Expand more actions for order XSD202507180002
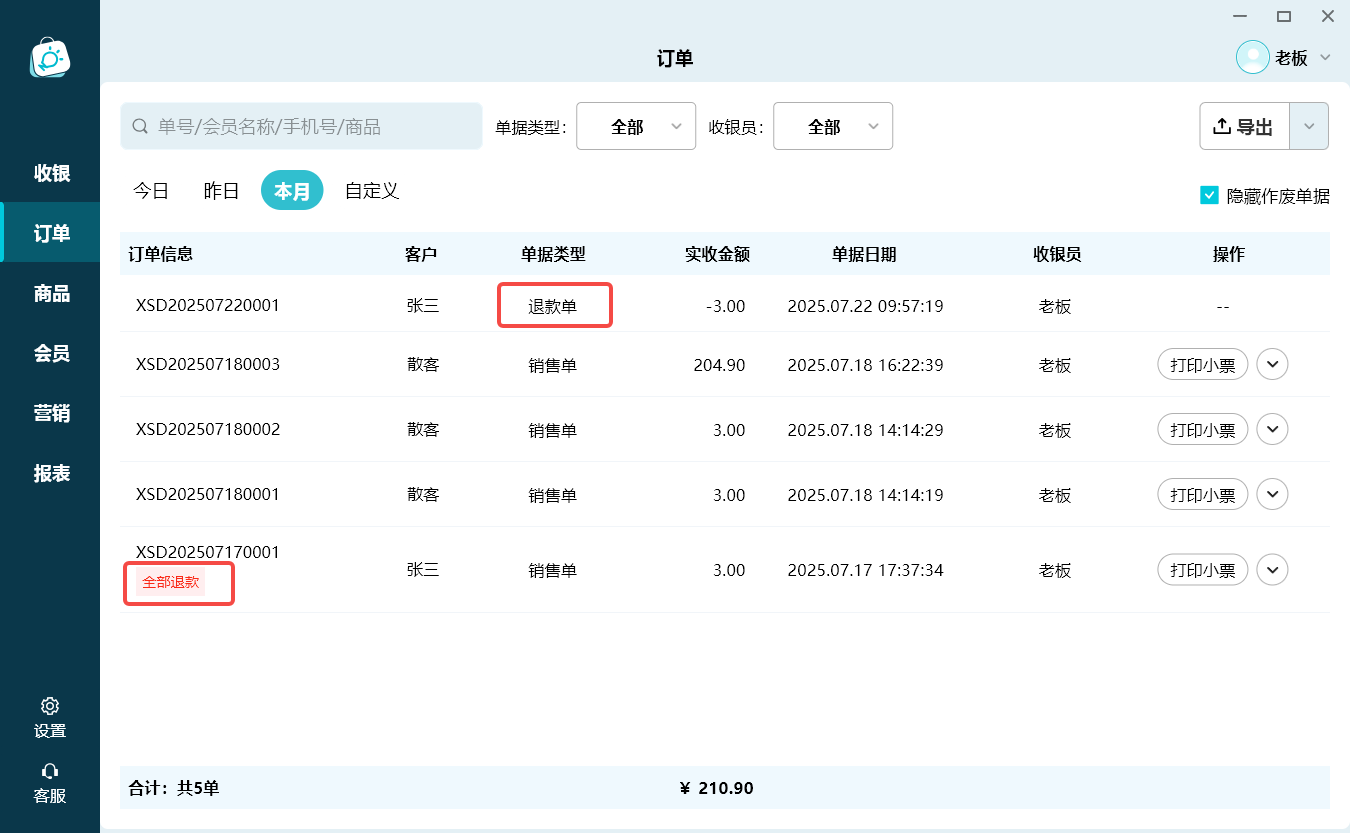This screenshot has width=1350, height=833. 1272,429
